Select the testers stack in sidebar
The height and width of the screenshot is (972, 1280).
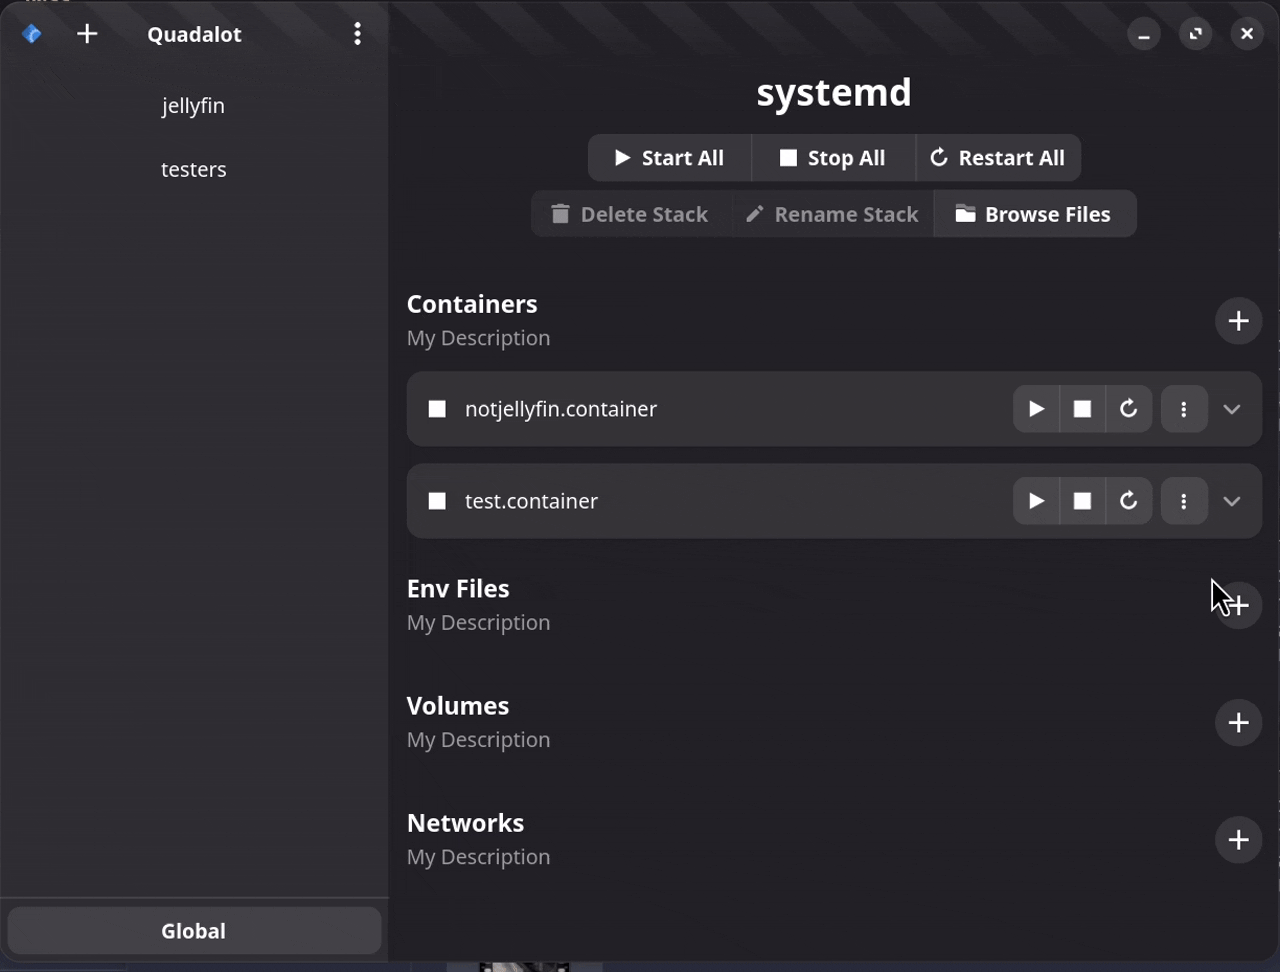[193, 169]
